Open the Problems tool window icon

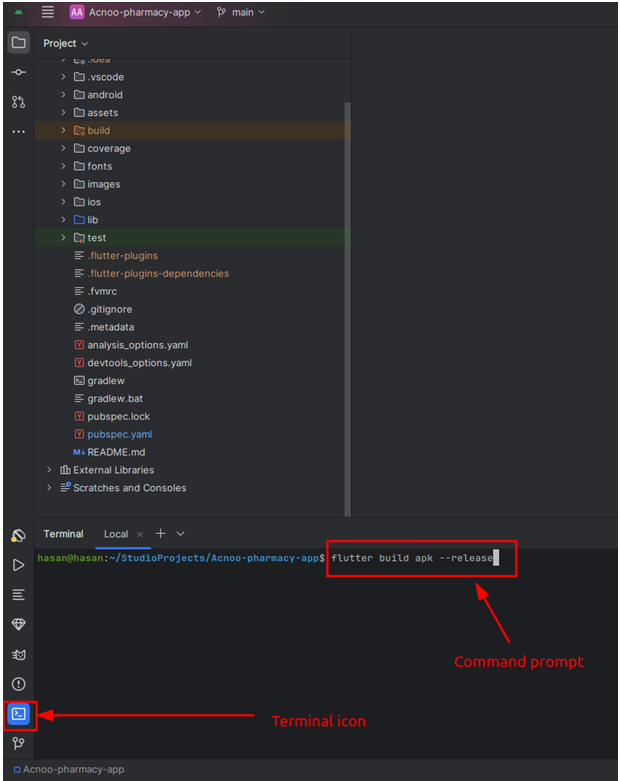pos(18,684)
